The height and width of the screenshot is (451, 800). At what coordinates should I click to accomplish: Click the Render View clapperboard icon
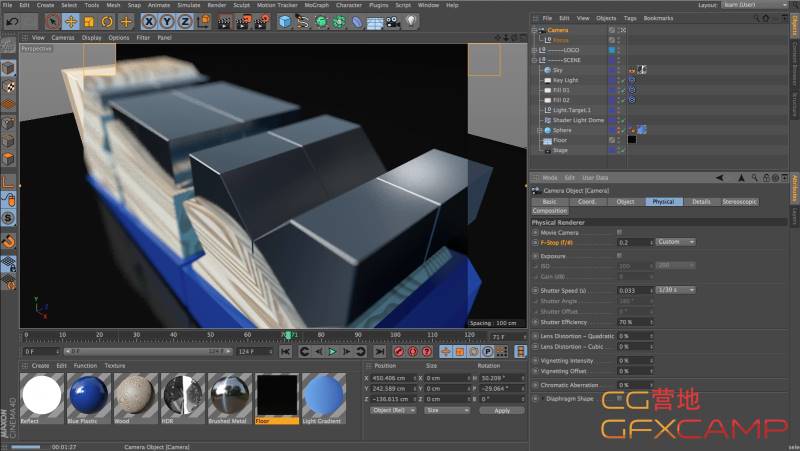[224, 21]
